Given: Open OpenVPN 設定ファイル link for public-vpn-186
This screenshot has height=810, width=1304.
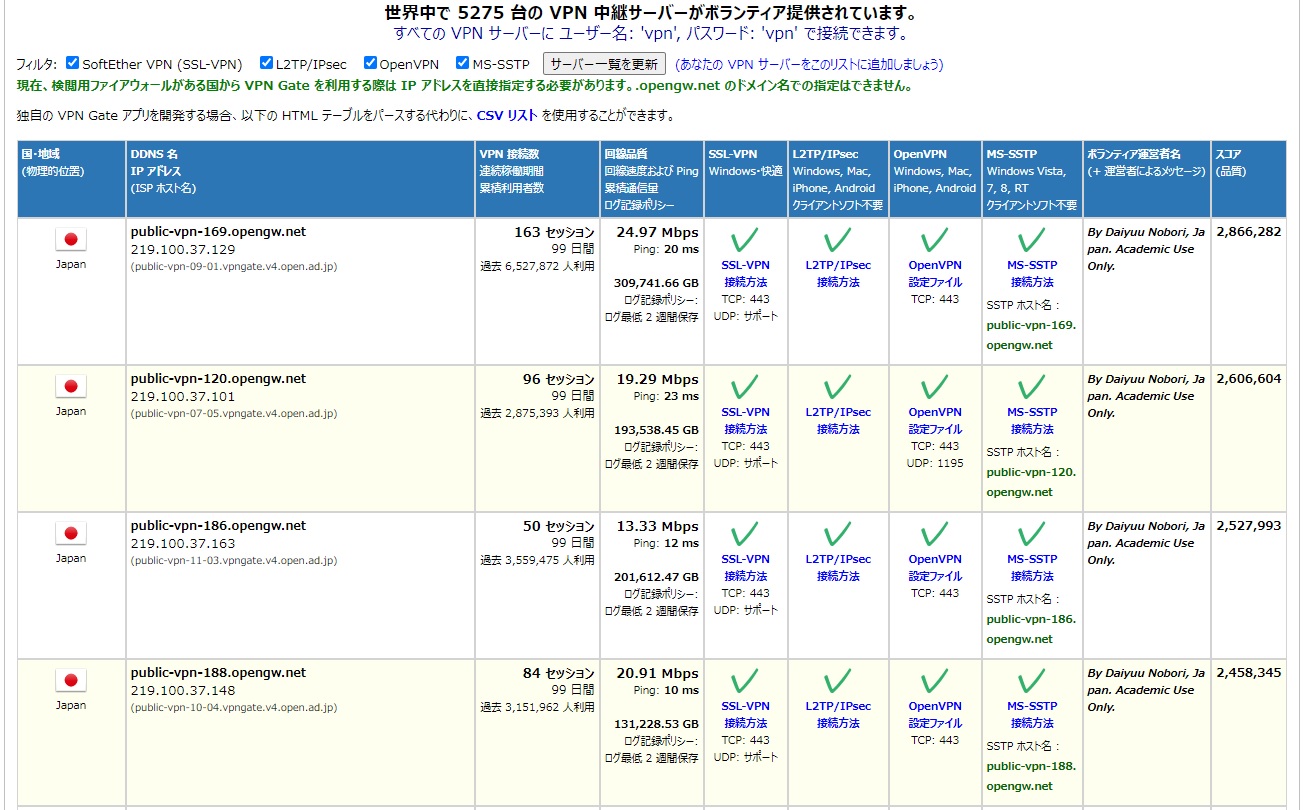Looking at the screenshot, I should tap(934, 568).
